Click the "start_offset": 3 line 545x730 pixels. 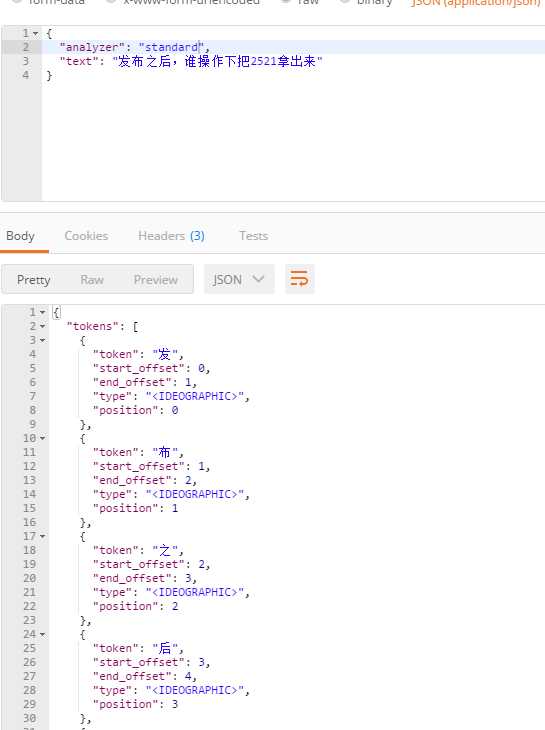click(x=151, y=662)
